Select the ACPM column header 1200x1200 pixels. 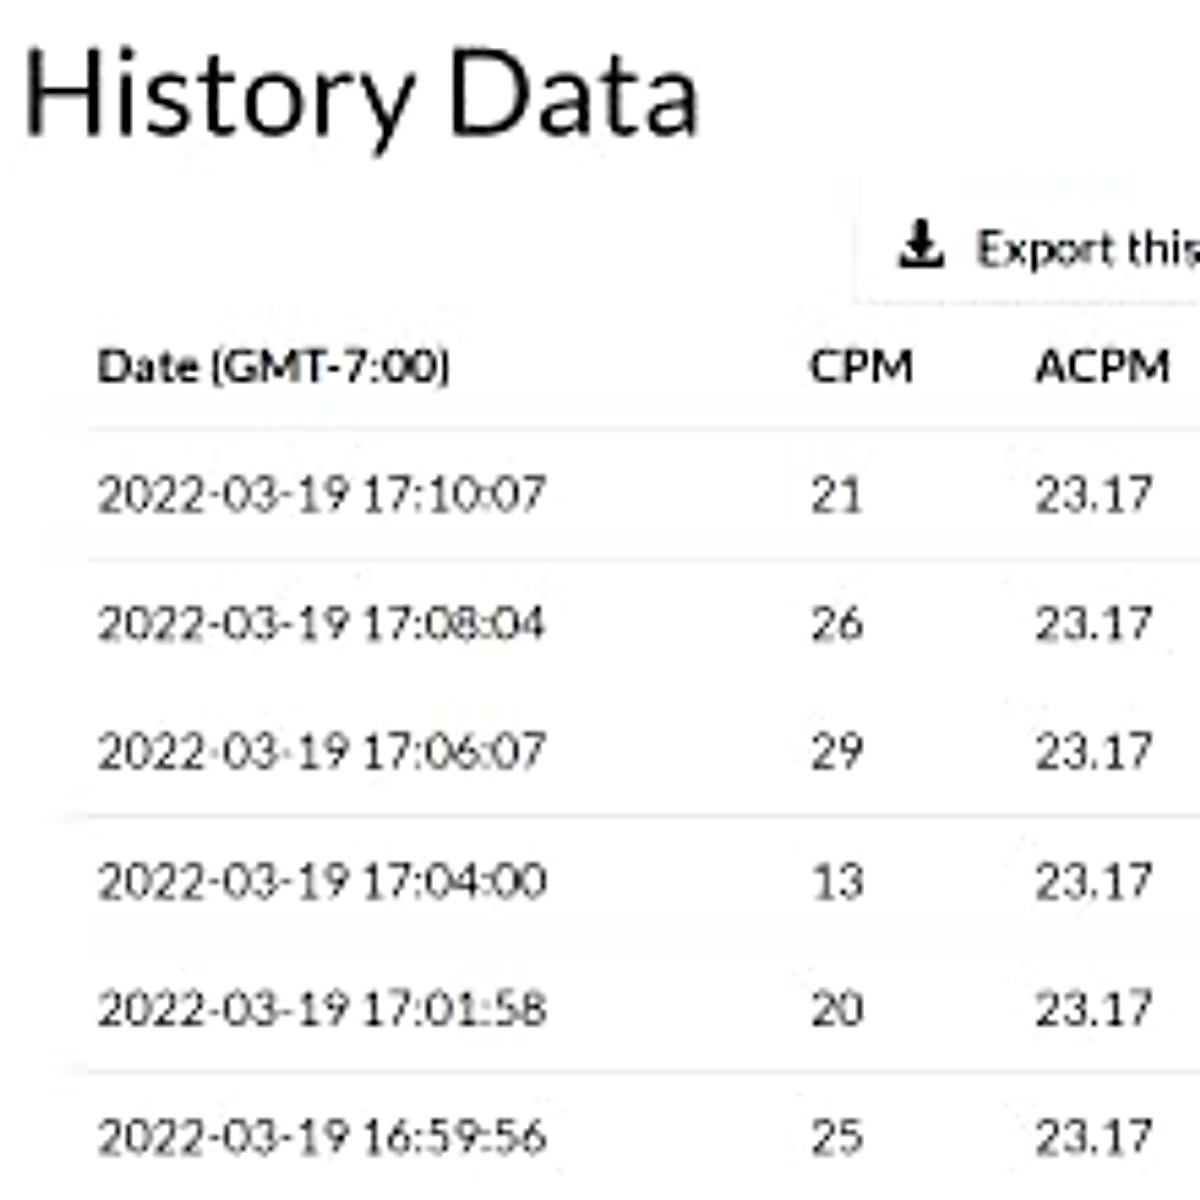(1102, 367)
